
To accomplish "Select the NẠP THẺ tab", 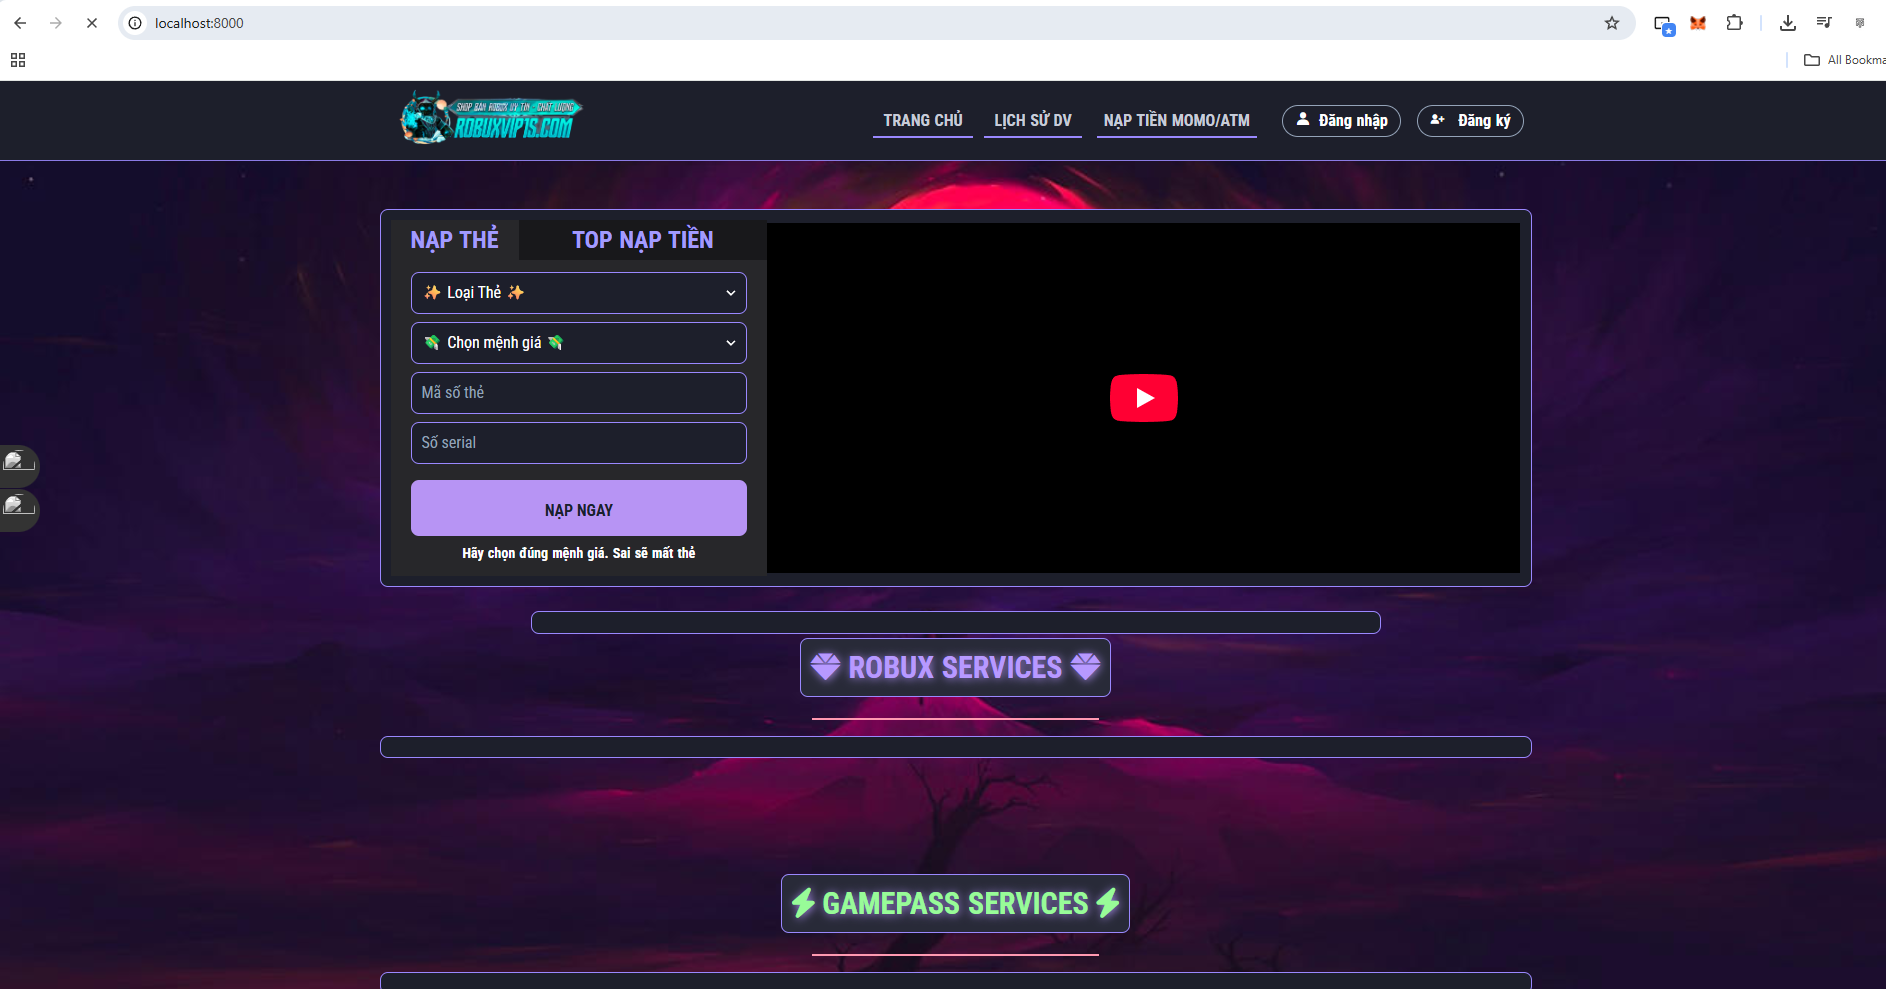I will coord(454,240).
